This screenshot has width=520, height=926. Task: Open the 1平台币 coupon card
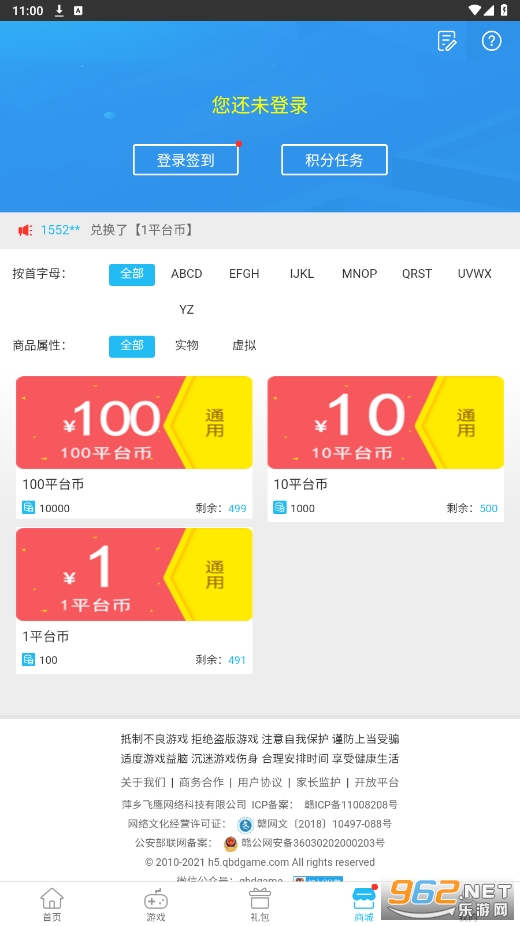click(134, 601)
